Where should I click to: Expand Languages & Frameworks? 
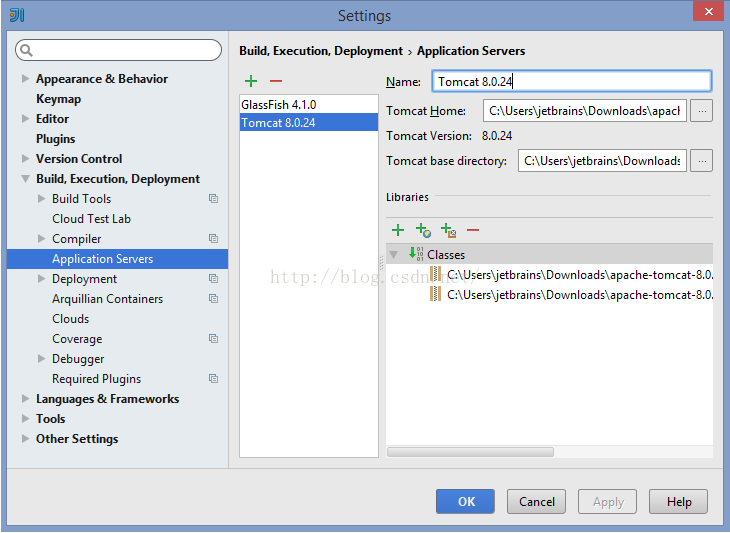point(26,398)
